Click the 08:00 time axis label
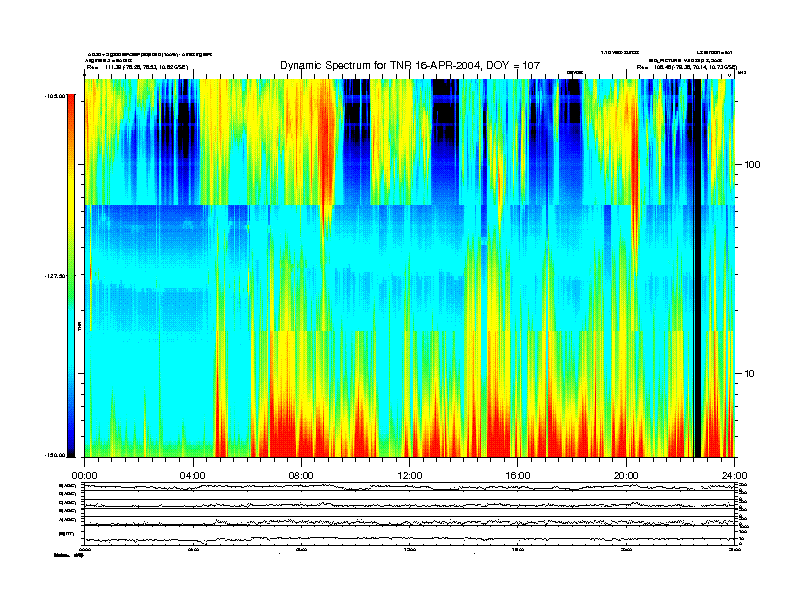 [301, 476]
